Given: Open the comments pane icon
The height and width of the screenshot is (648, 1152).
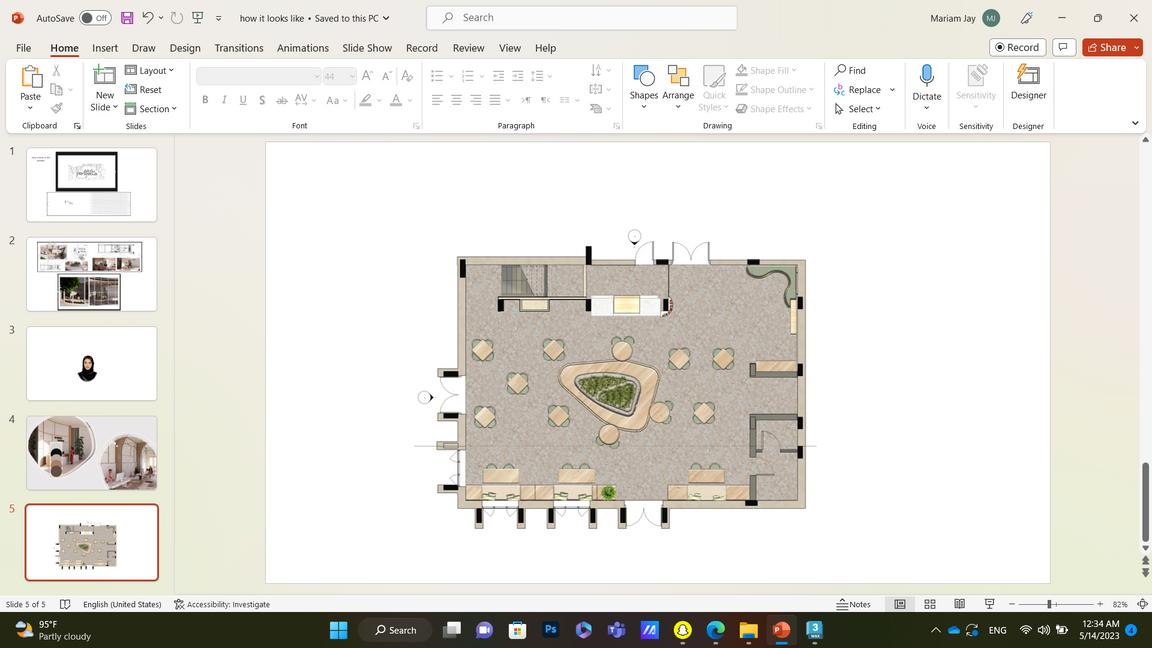Looking at the screenshot, I should 1063,47.
